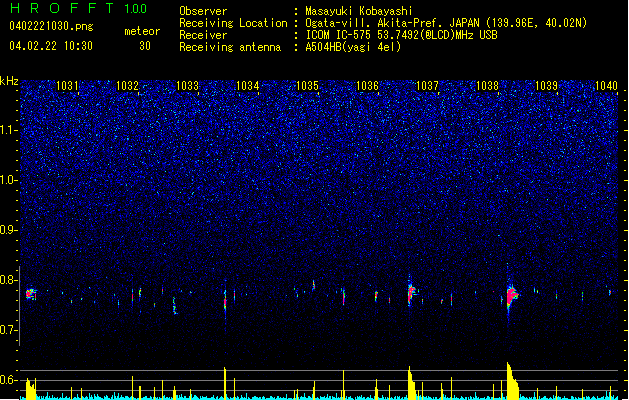Image resolution: width=629 pixels, height=400 pixels.
Task: Click the large meteor echo after 1038
Action: (511, 297)
